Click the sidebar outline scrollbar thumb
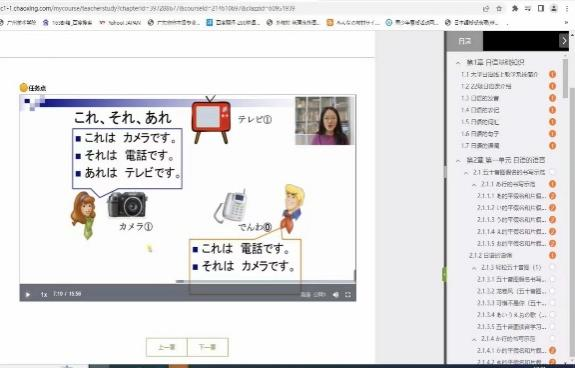This screenshot has width=575, height=368. pyautogui.click(x=565, y=79)
